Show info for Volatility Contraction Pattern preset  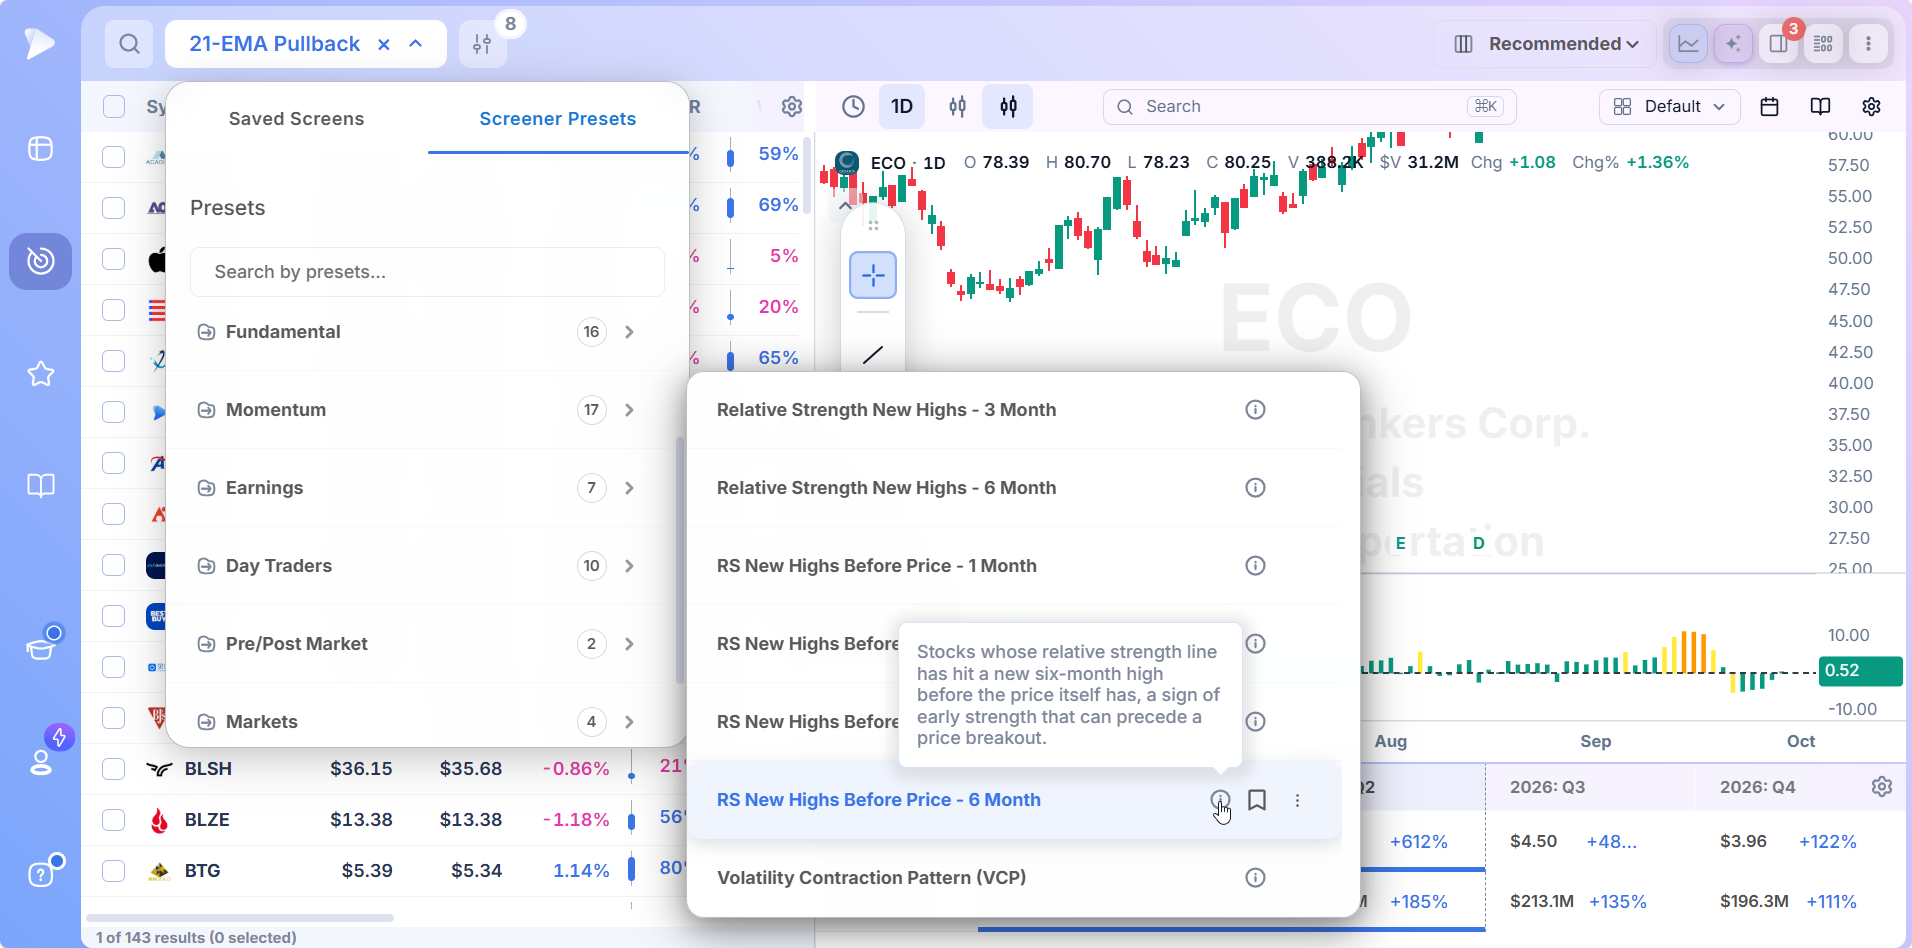(1255, 878)
